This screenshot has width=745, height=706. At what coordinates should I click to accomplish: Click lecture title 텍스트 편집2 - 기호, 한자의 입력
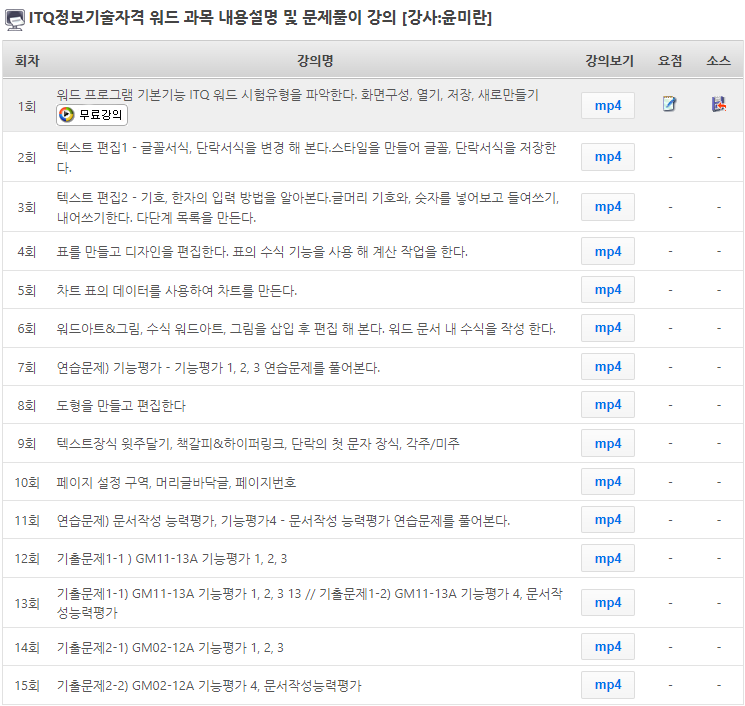tap(307, 208)
